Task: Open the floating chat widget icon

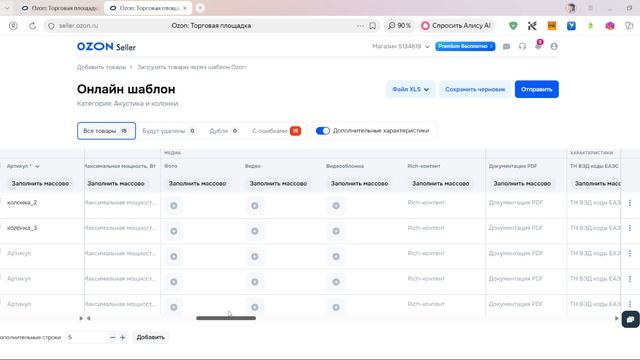Action: coord(631,320)
